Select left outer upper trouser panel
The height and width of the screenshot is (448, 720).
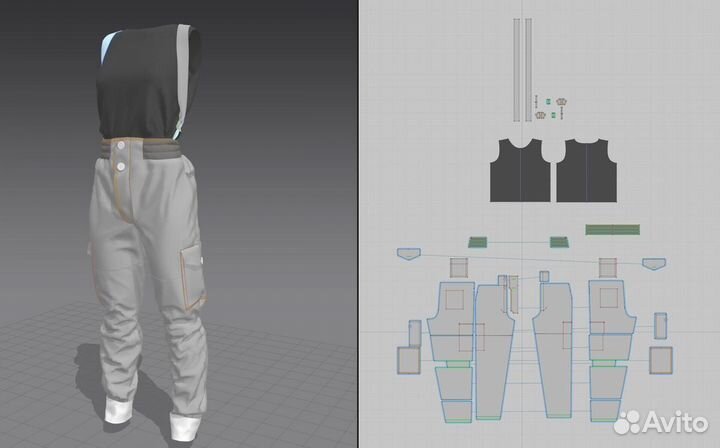coord(451,308)
